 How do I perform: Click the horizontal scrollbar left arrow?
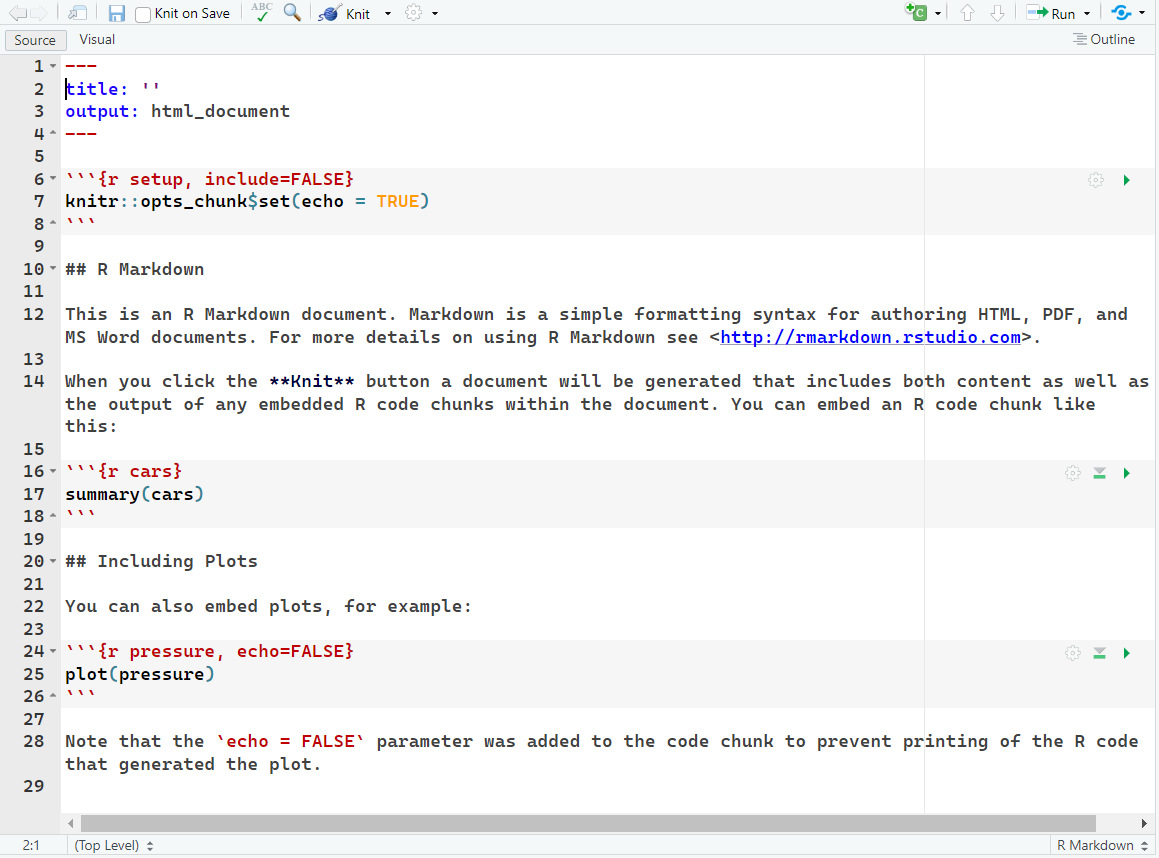pyautogui.click(x=71, y=823)
